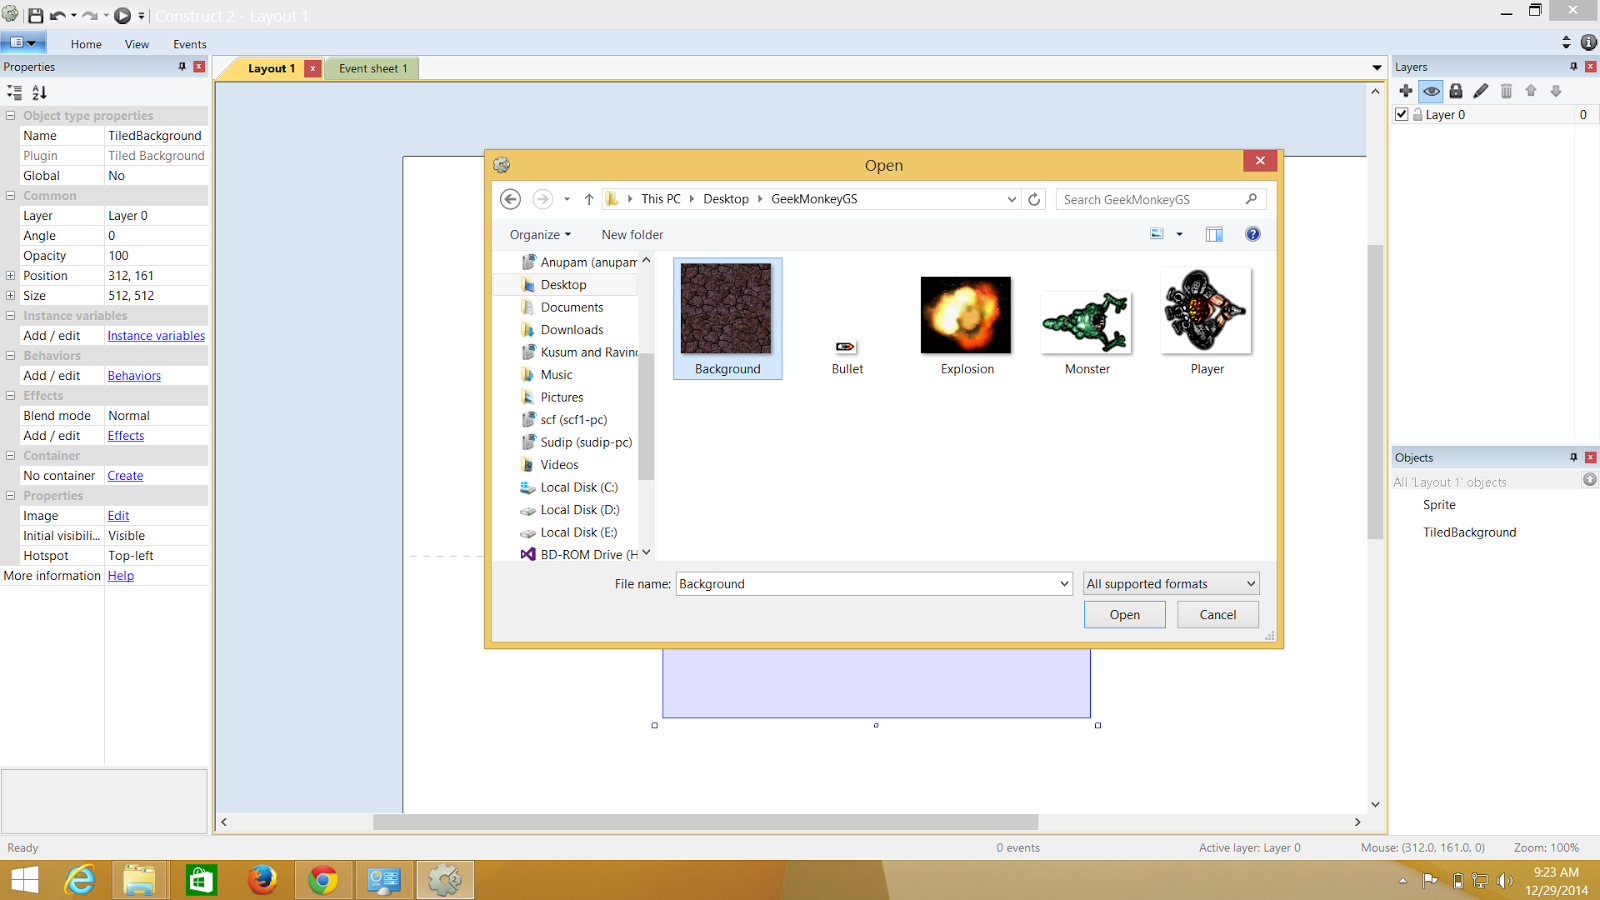Image resolution: width=1600 pixels, height=900 pixels.
Task: Move Layer 0 up with the arrow icon
Action: (1531, 91)
